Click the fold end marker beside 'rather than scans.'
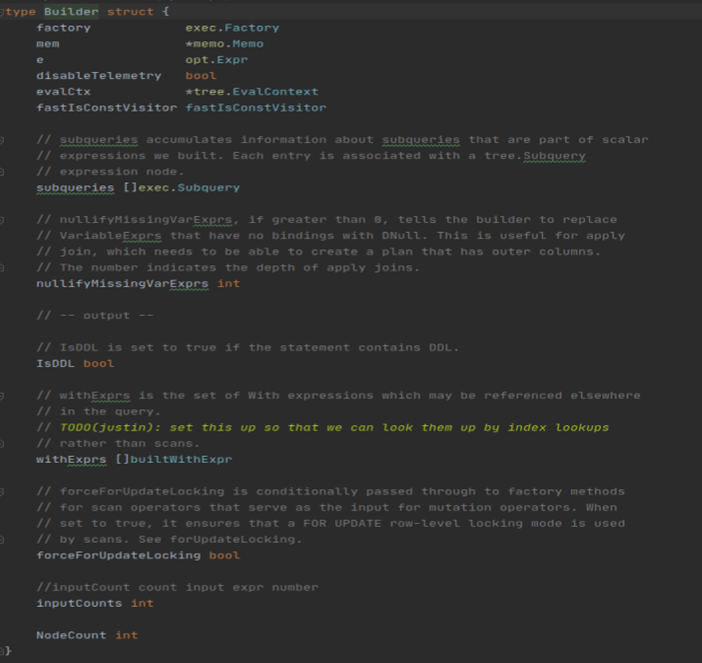Screen dimensions: 702x663 (x=2, y=444)
